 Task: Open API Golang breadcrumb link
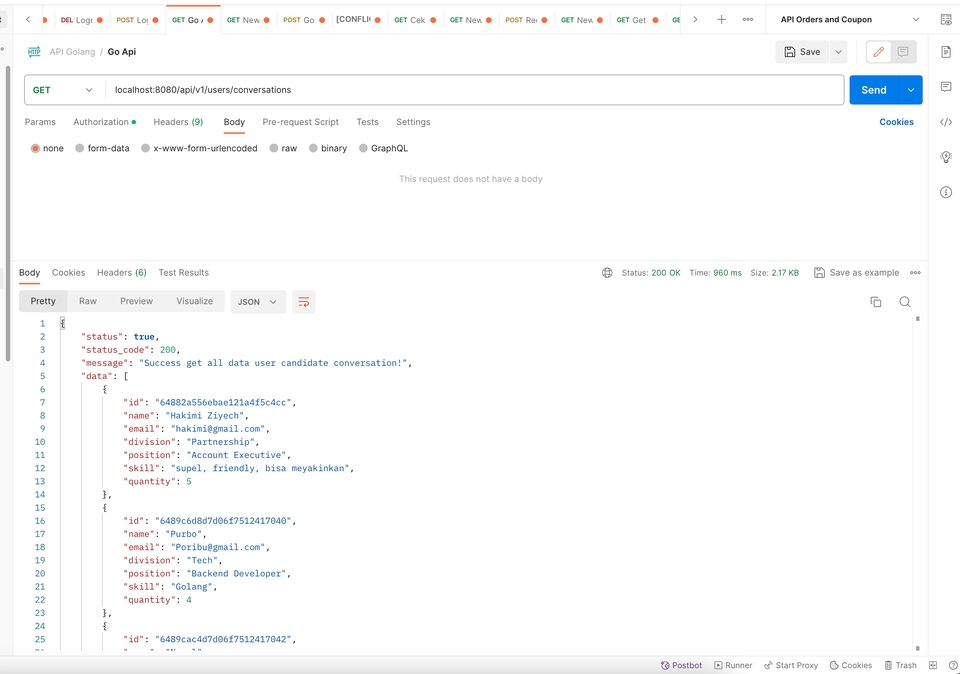(x=72, y=52)
